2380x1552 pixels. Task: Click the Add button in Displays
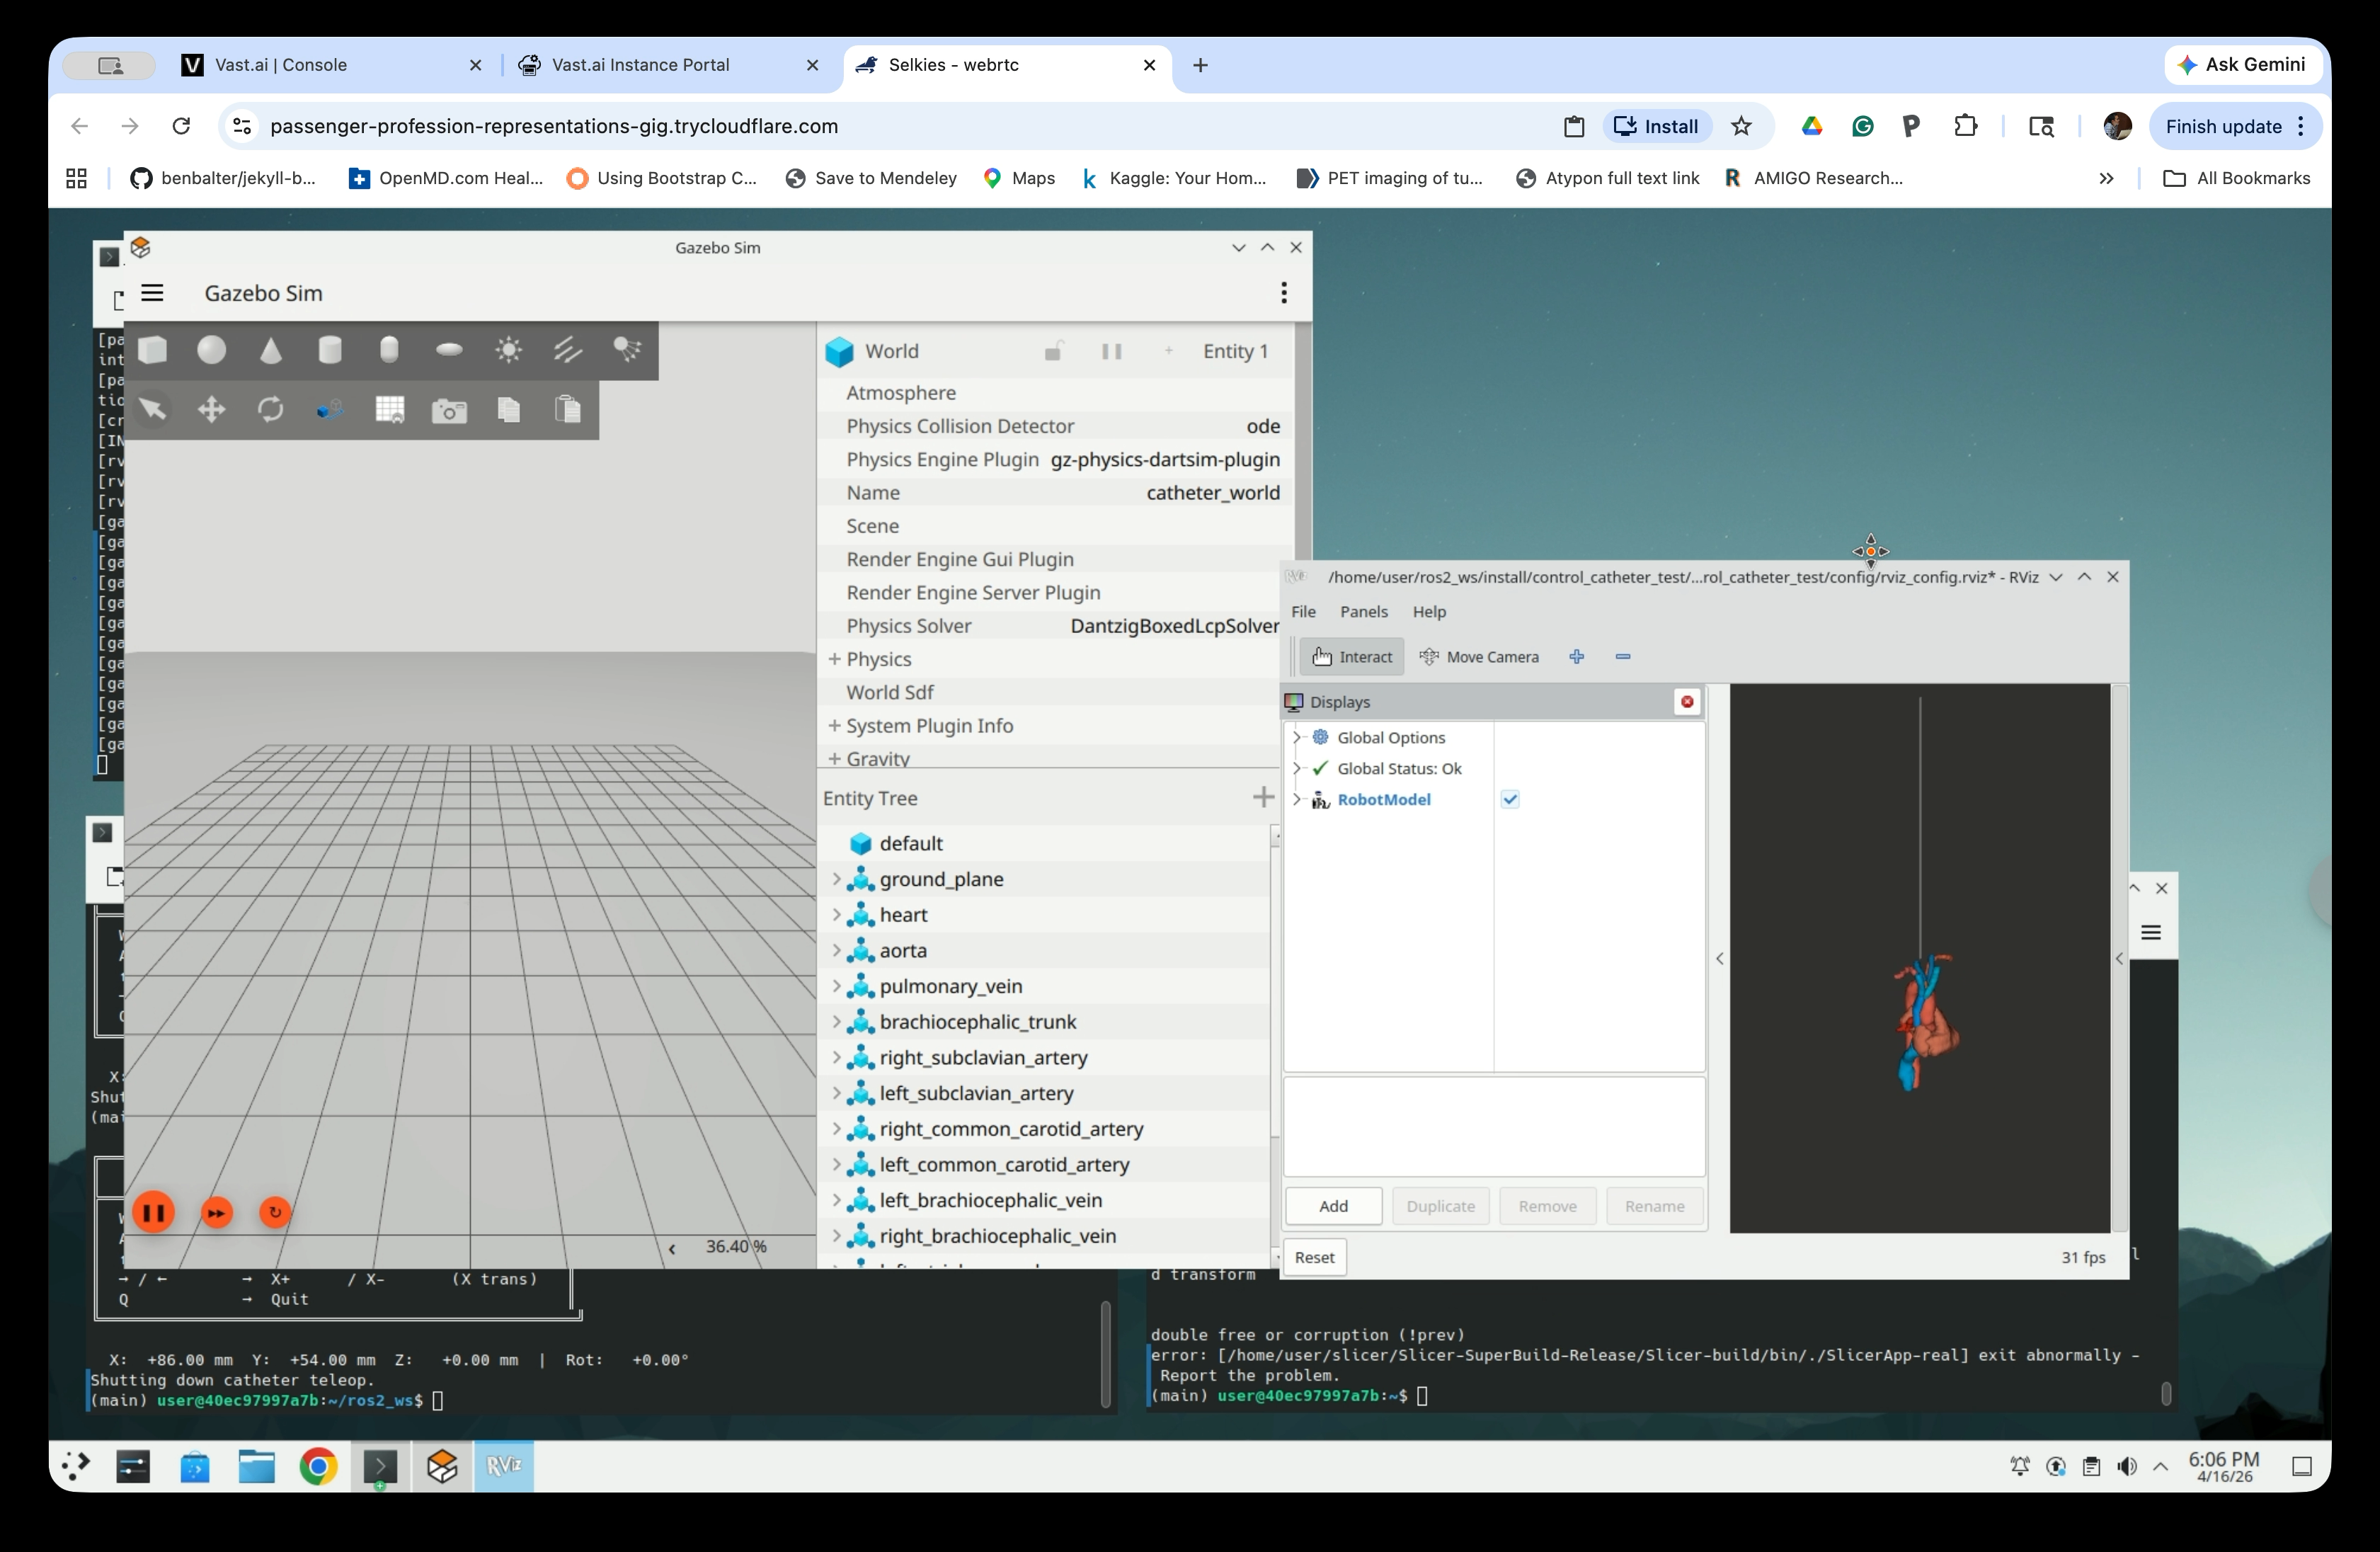pyautogui.click(x=1333, y=1206)
